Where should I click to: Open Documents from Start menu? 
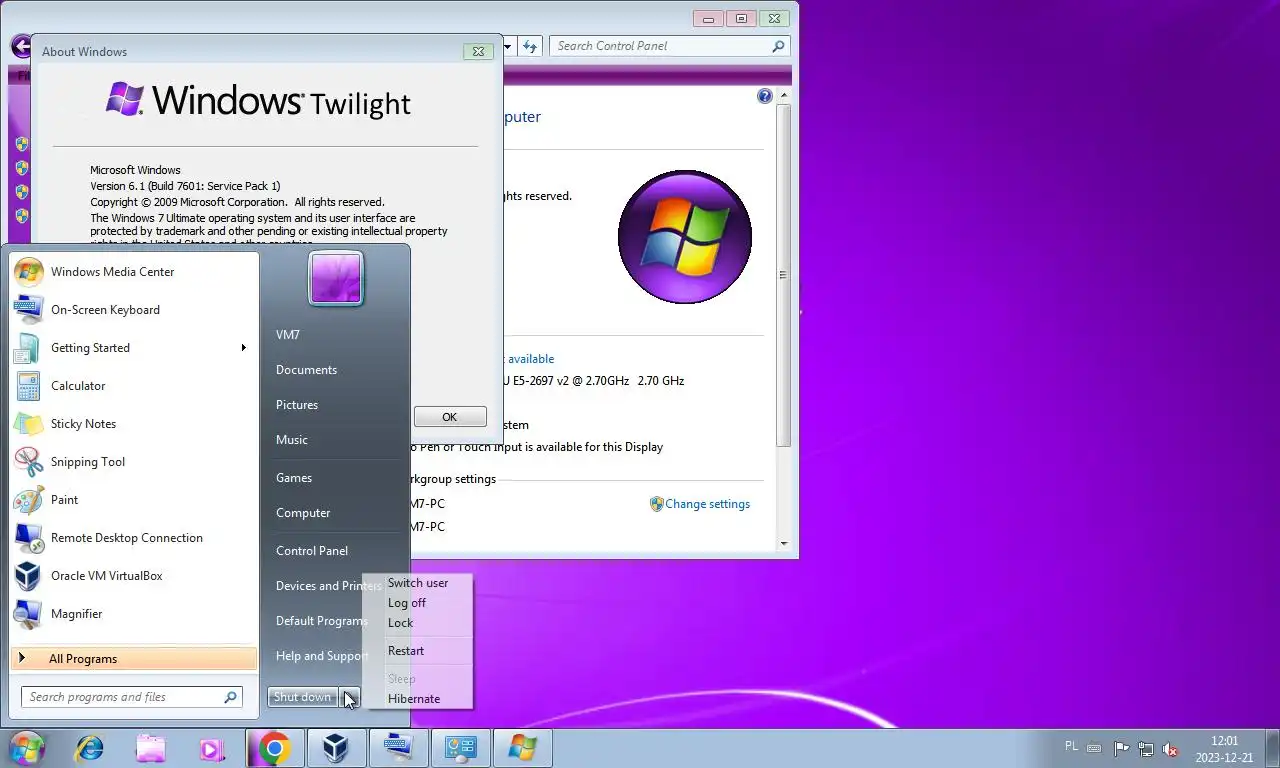306,370
